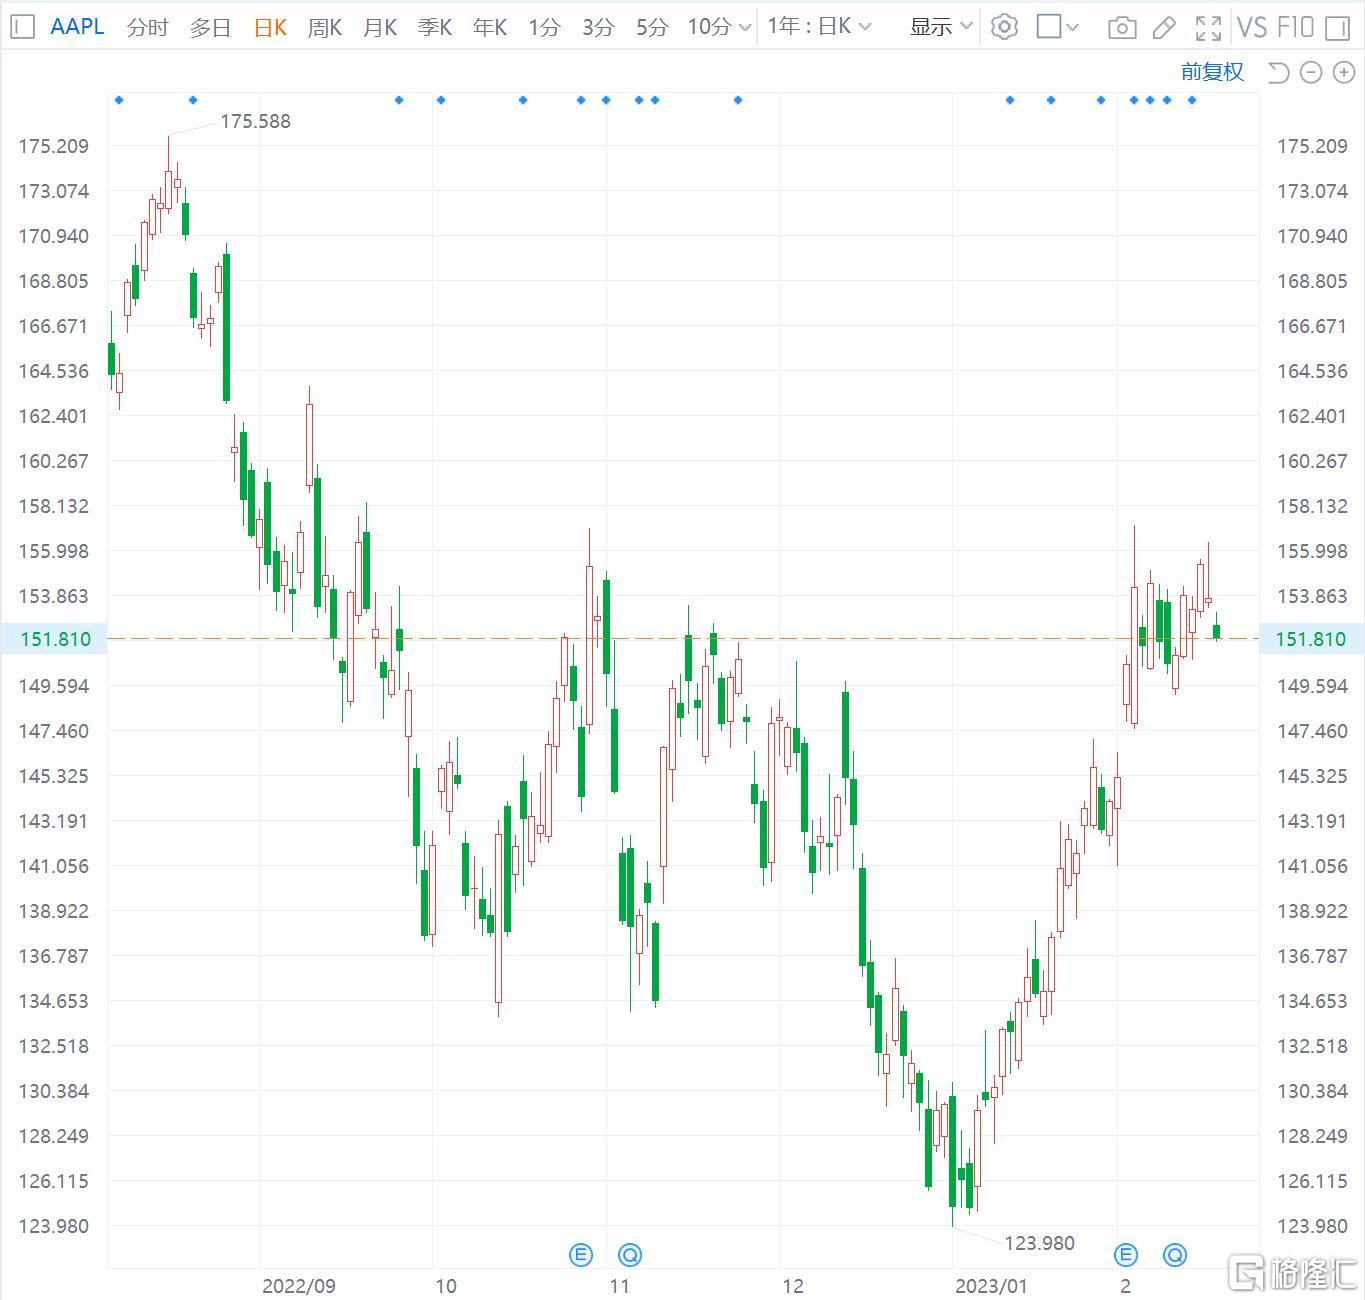Open the 1年：日K range dropdown
The height and width of the screenshot is (1300, 1365).
point(818,27)
